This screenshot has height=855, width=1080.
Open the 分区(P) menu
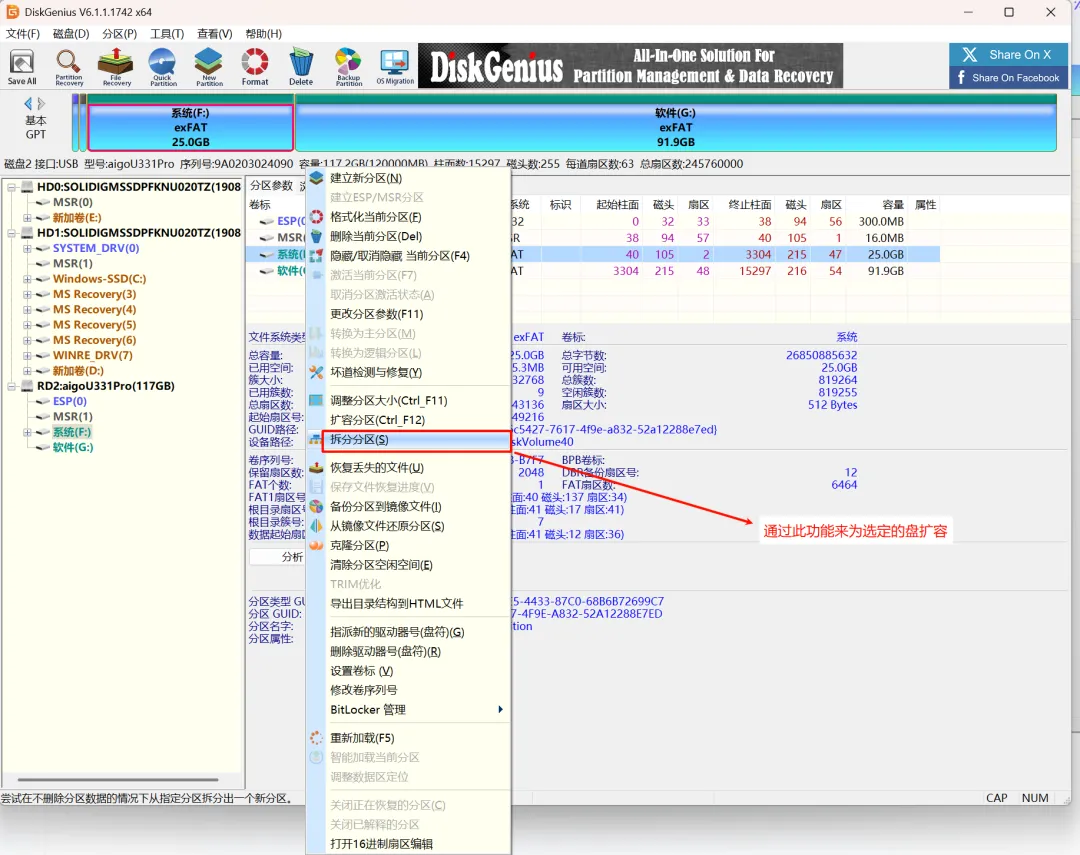tap(119, 34)
